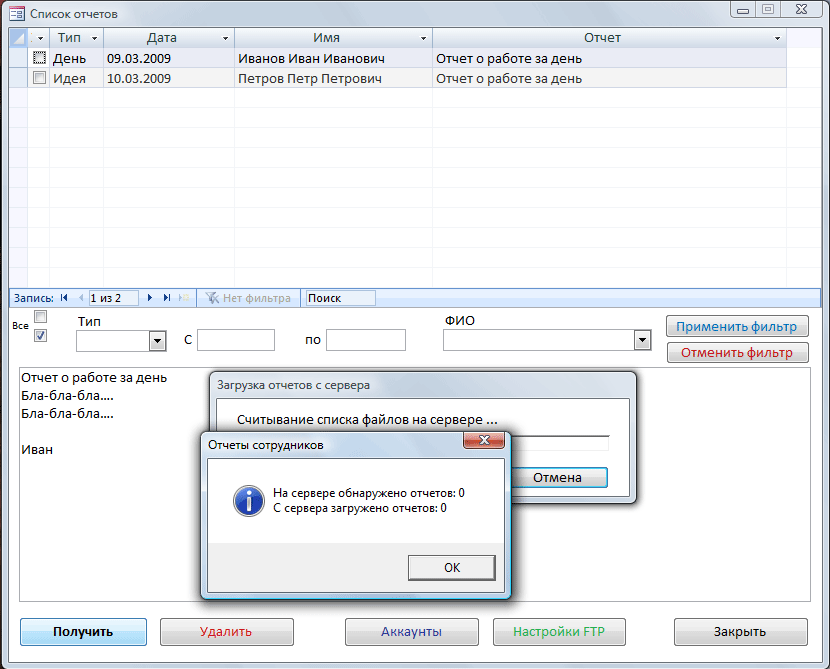The image size is (830, 669).
Task: Click the loading progress bar
Action: point(560,443)
